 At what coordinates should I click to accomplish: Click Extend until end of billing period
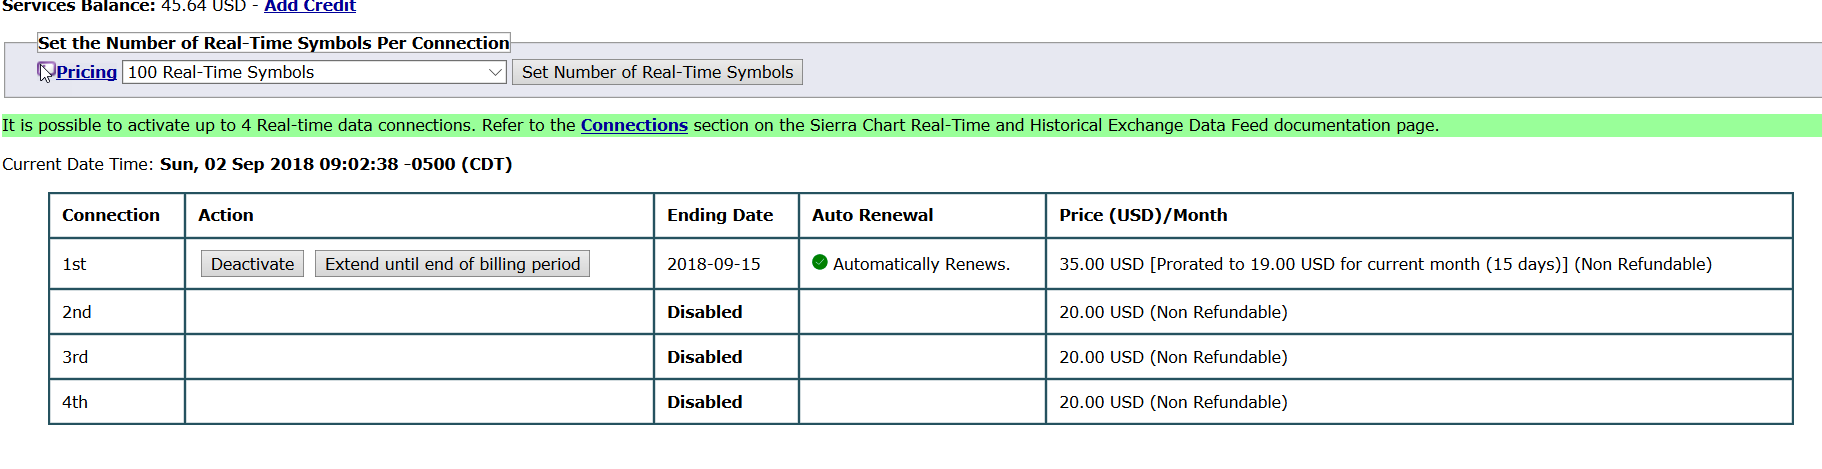click(452, 264)
